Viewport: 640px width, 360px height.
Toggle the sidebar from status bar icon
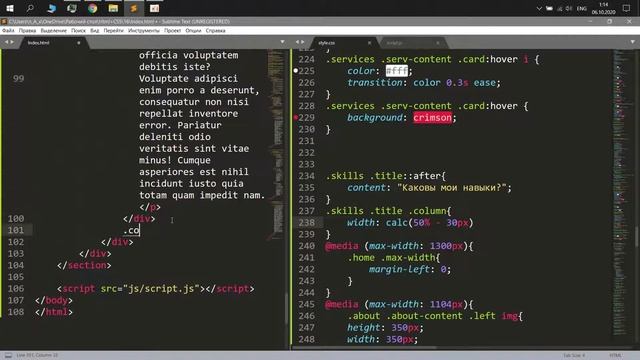point(8,356)
